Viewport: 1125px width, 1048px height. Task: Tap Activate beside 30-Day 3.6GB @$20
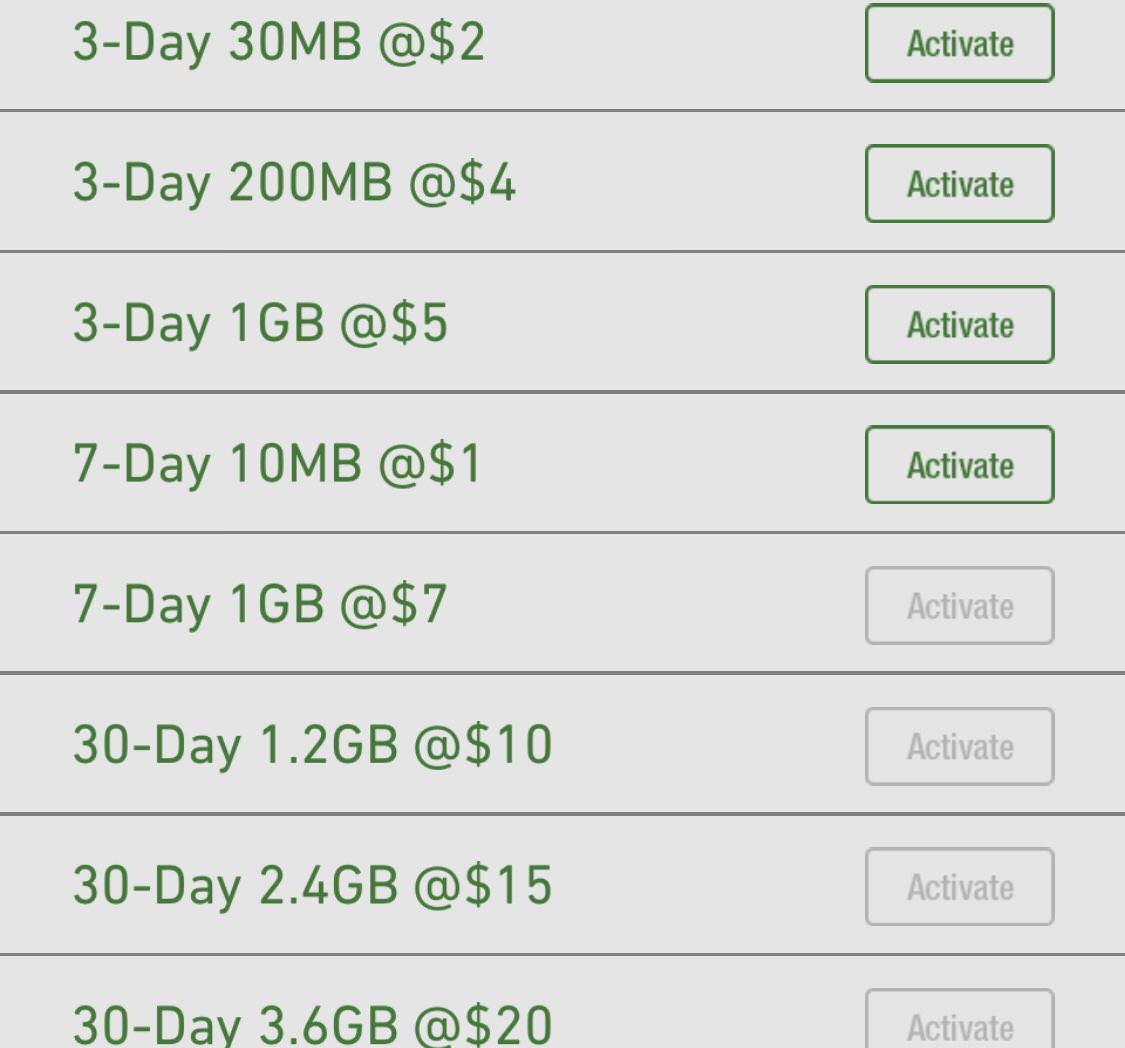coord(959,1022)
